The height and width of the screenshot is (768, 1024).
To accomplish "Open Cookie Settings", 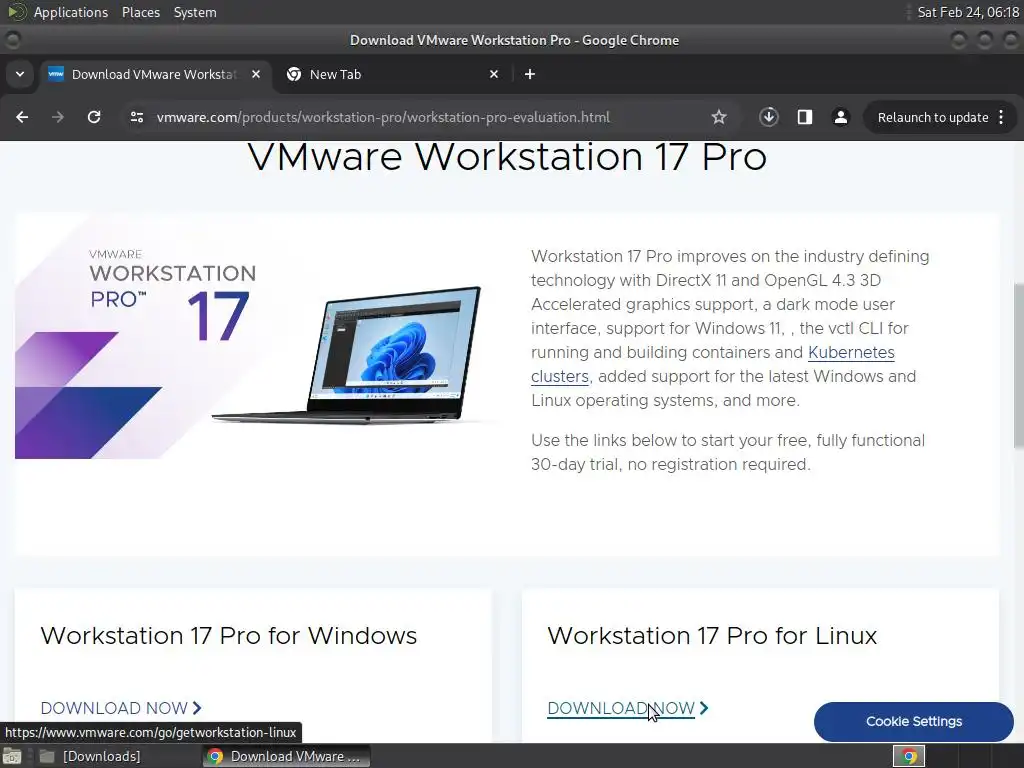I will (x=914, y=722).
